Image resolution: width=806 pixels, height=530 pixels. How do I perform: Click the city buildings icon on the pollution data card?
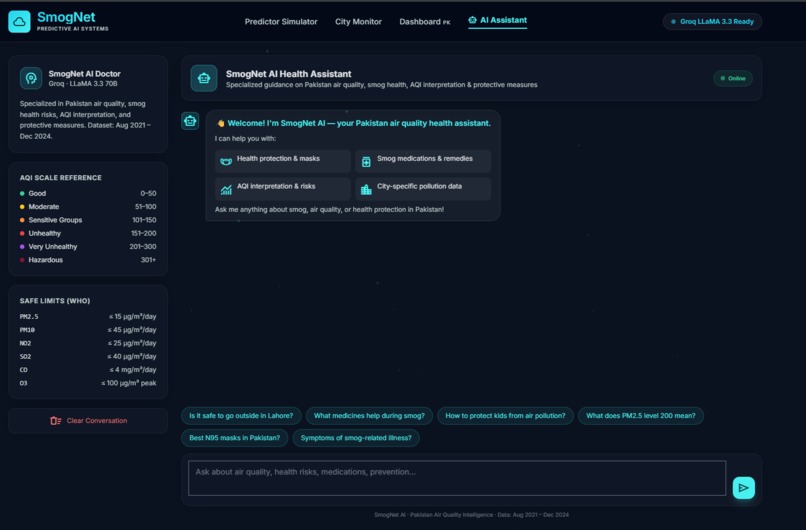point(366,189)
